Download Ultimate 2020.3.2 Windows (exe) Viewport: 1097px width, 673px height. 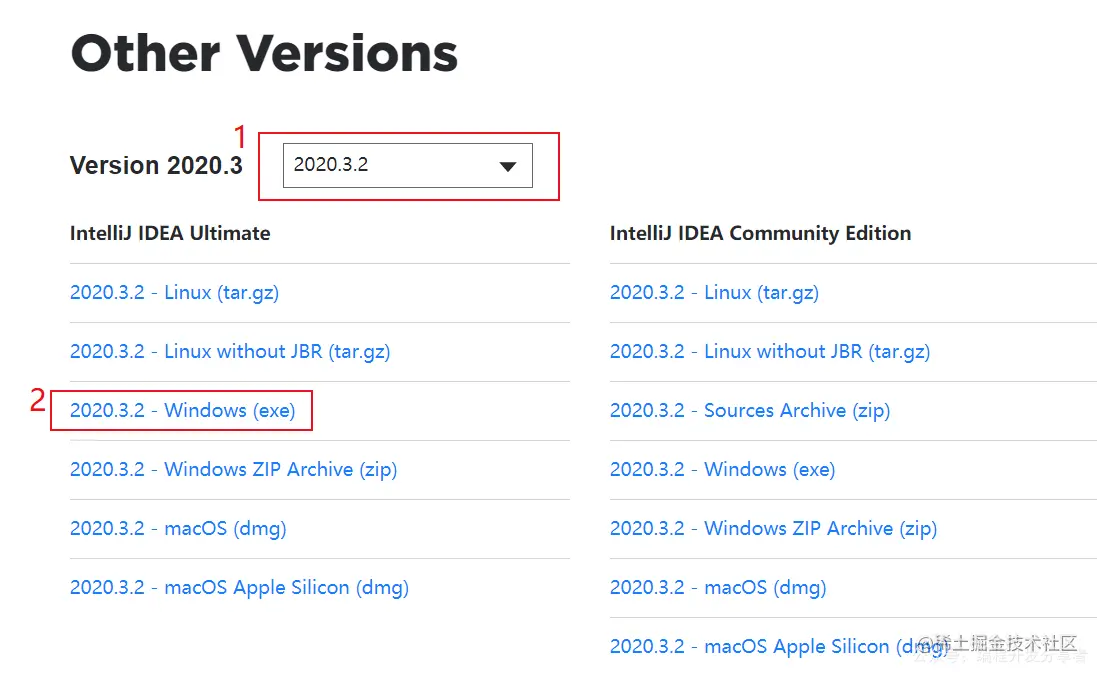click(183, 410)
